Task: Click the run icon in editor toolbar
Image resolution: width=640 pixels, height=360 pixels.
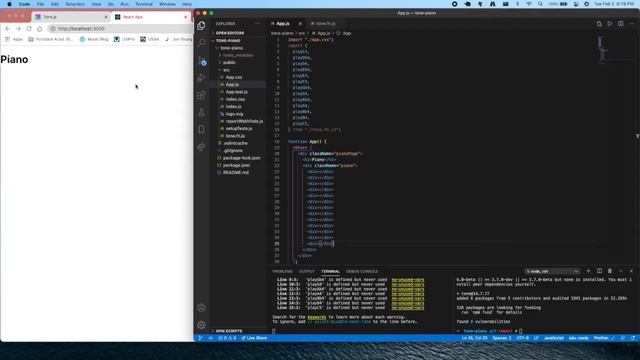Action: (x=609, y=24)
